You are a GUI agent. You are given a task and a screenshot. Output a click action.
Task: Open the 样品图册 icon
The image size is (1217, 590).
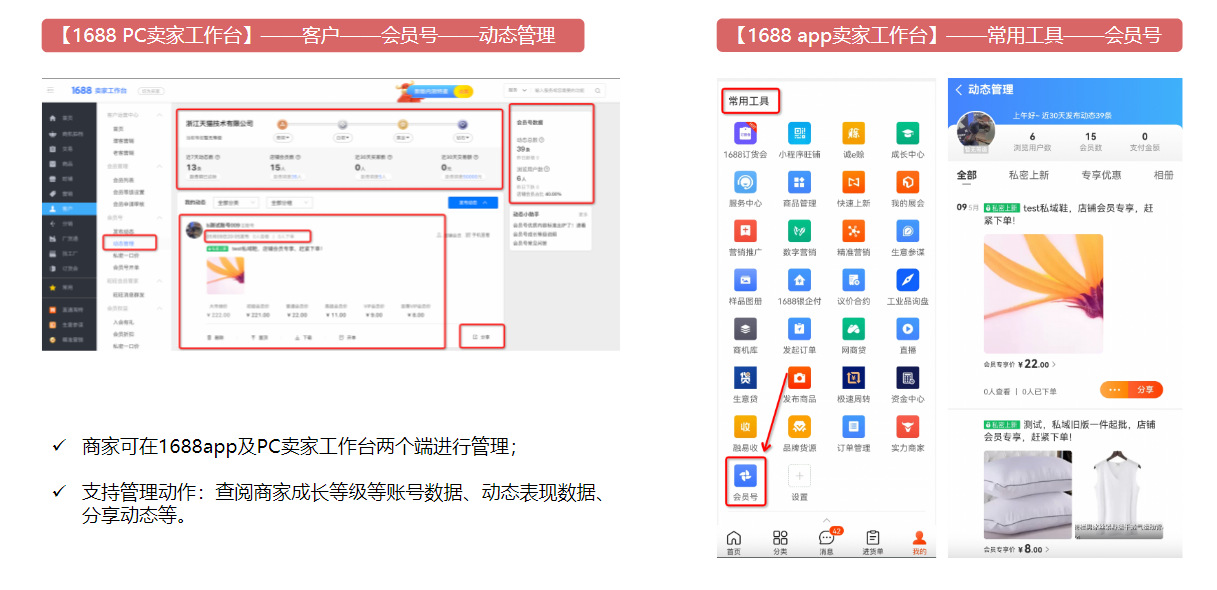pos(745,280)
